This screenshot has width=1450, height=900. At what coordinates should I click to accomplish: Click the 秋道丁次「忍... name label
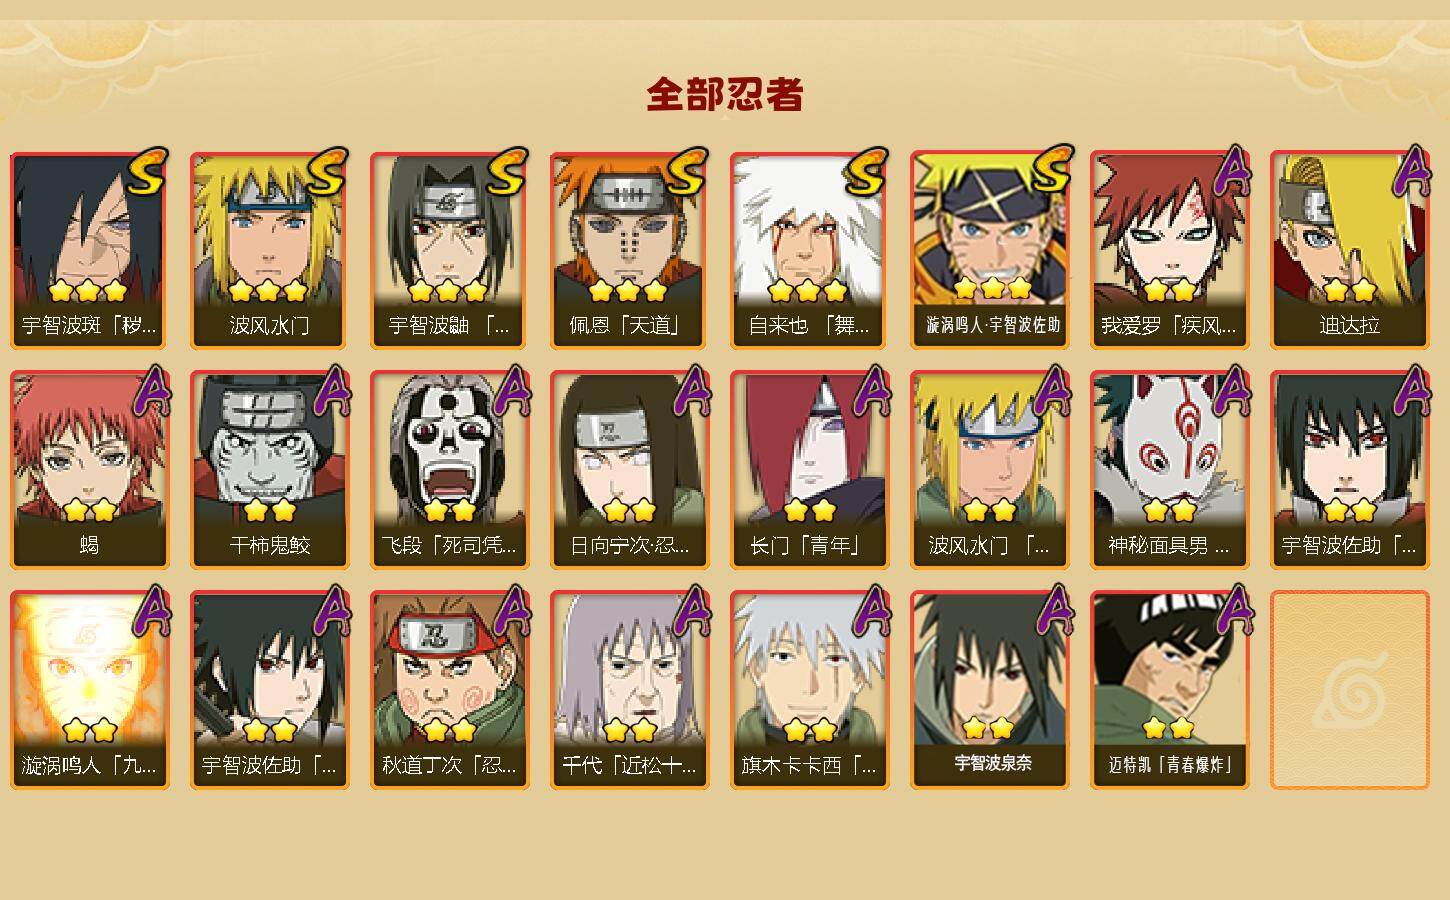tap(449, 766)
